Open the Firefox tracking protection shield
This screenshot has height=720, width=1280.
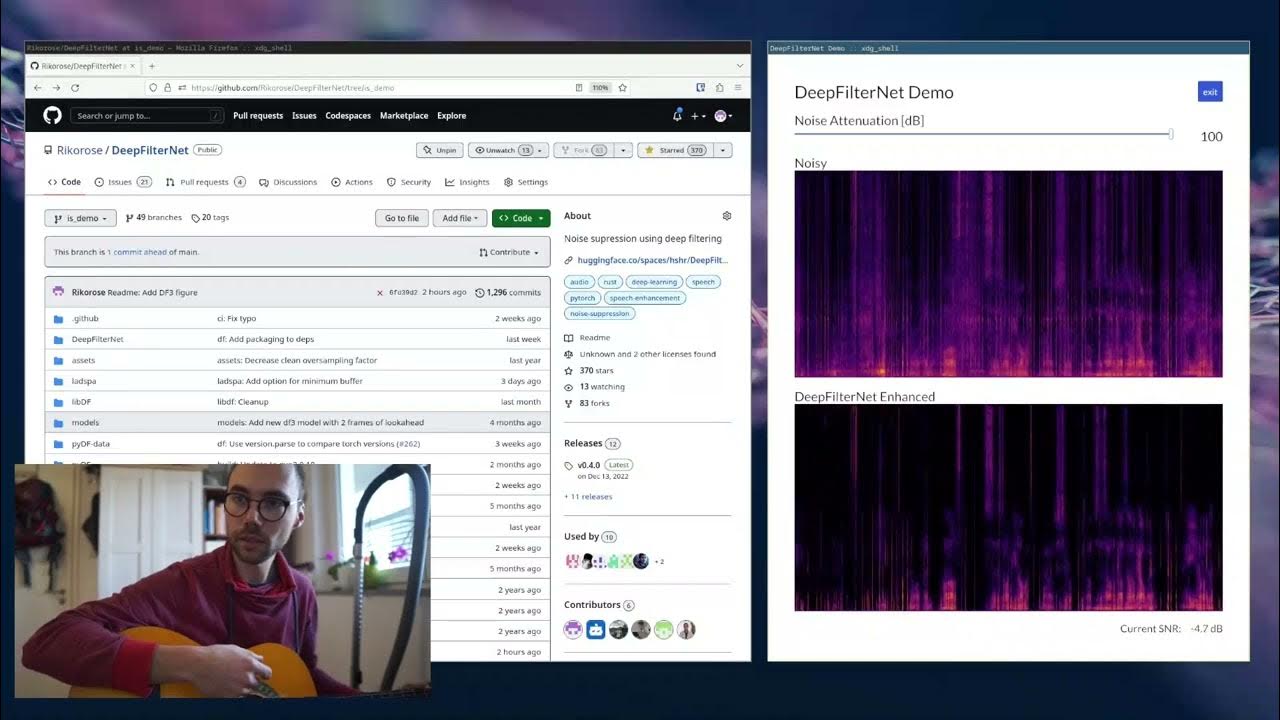153,88
